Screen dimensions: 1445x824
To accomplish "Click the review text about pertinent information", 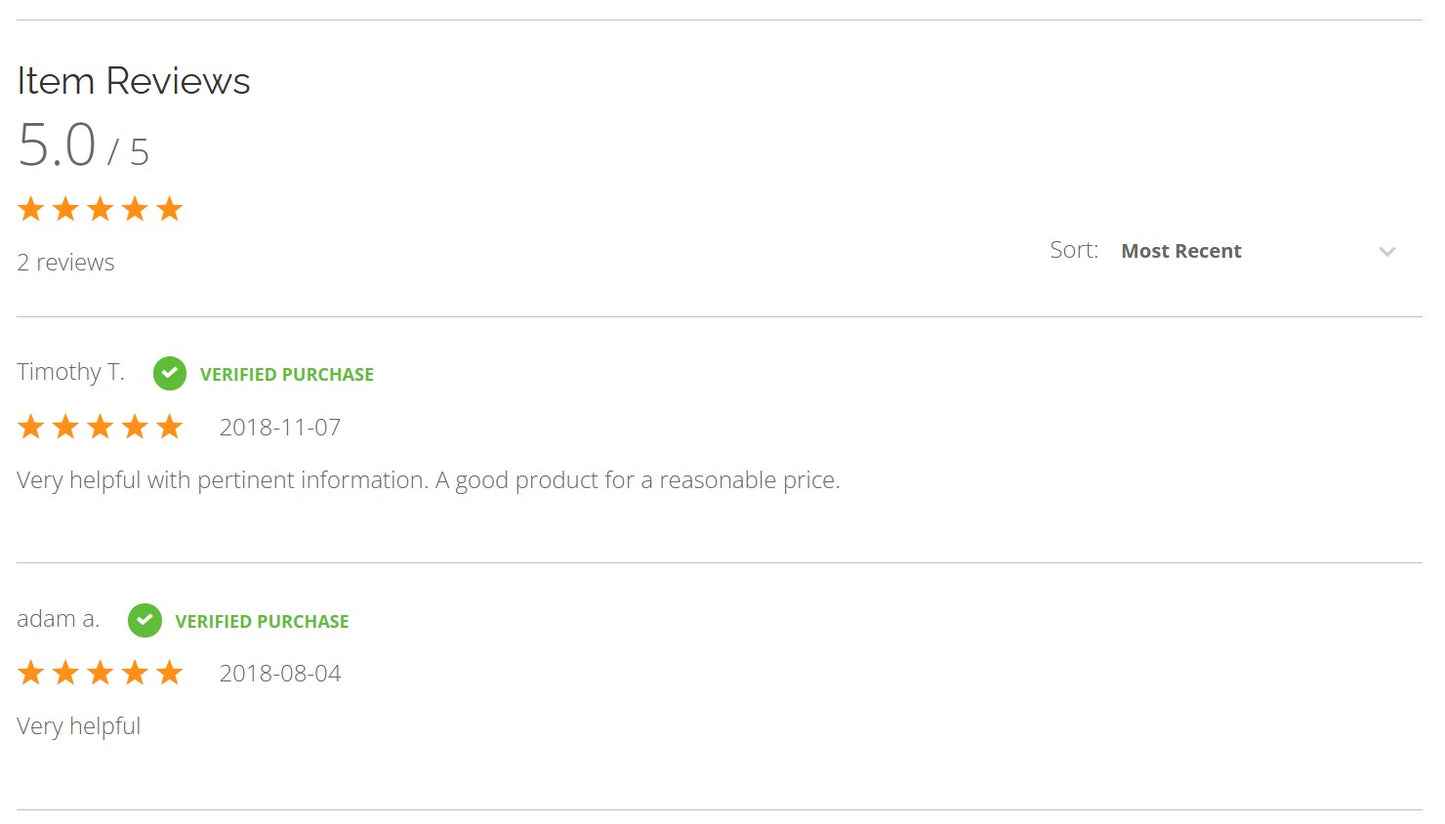I will coord(428,480).
